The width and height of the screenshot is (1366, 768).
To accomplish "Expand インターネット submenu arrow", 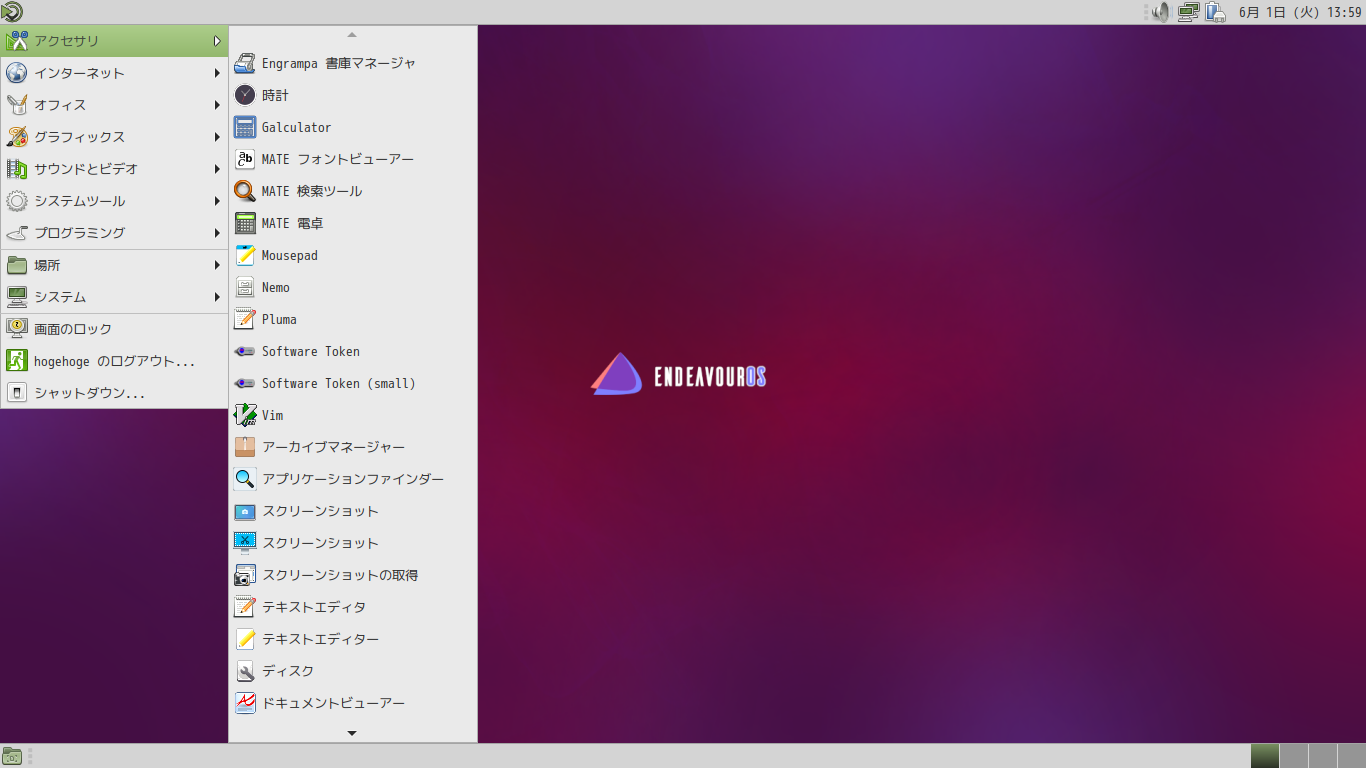I will click(217, 73).
